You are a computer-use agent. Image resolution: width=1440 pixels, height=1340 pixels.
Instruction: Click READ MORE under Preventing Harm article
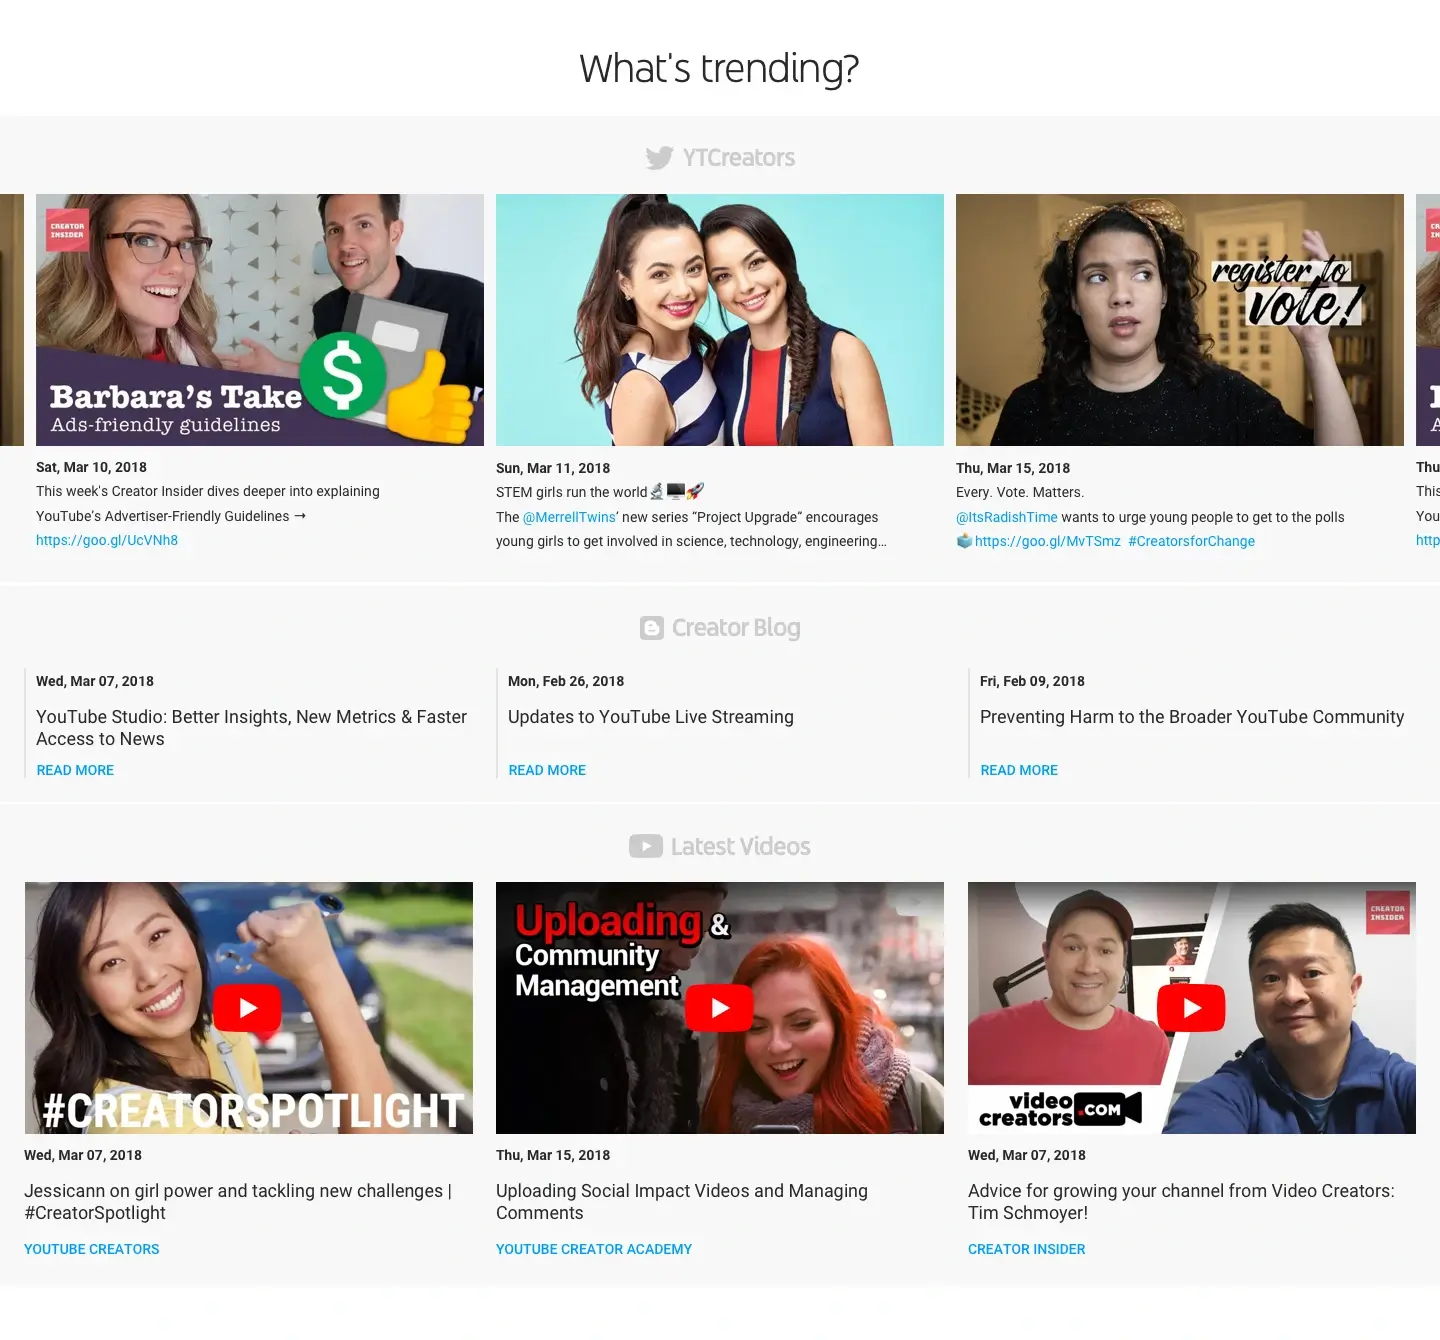click(1018, 770)
